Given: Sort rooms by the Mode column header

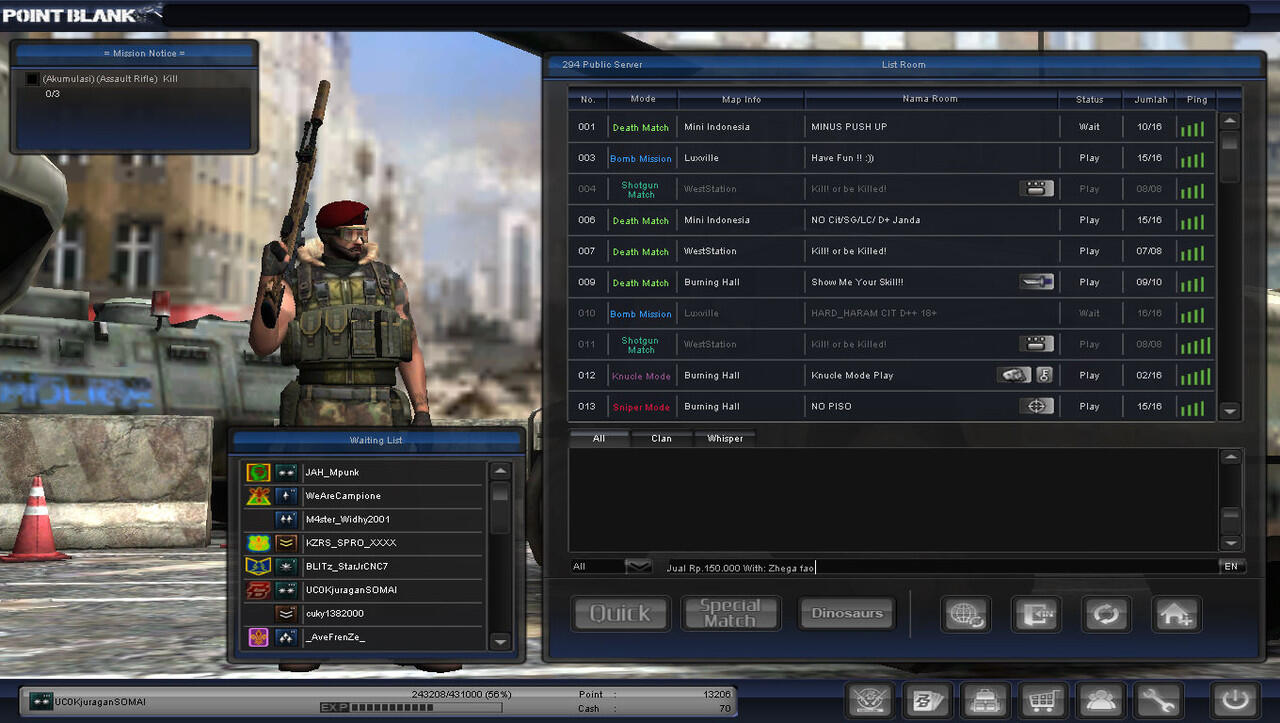Looking at the screenshot, I should [x=643, y=99].
